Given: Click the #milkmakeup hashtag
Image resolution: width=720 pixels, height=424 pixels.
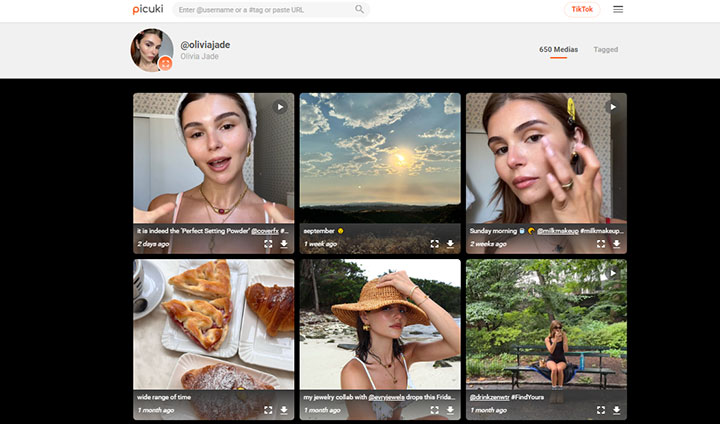Looking at the screenshot, I should click(601, 231).
